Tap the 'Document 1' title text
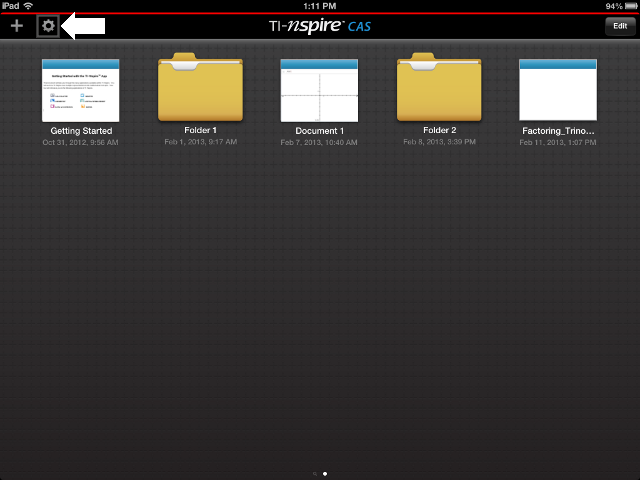The width and height of the screenshot is (640, 480). tap(319, 131)
